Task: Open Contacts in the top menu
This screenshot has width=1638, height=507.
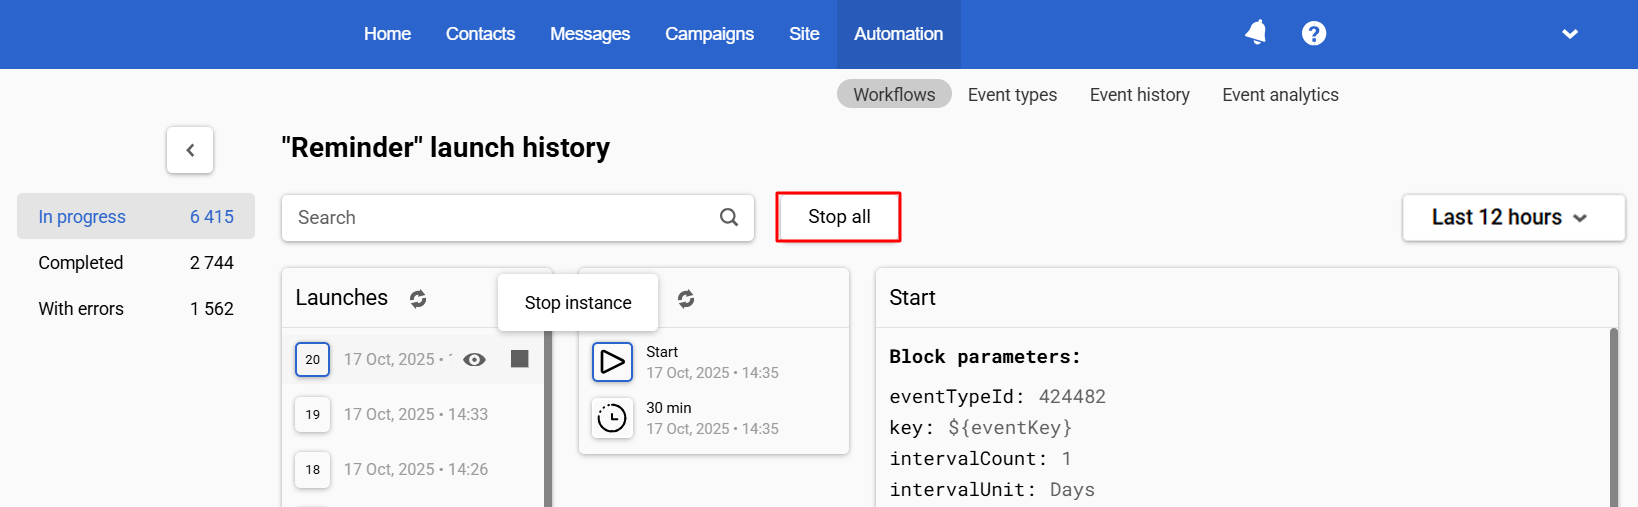Action: tap(480, 34)
